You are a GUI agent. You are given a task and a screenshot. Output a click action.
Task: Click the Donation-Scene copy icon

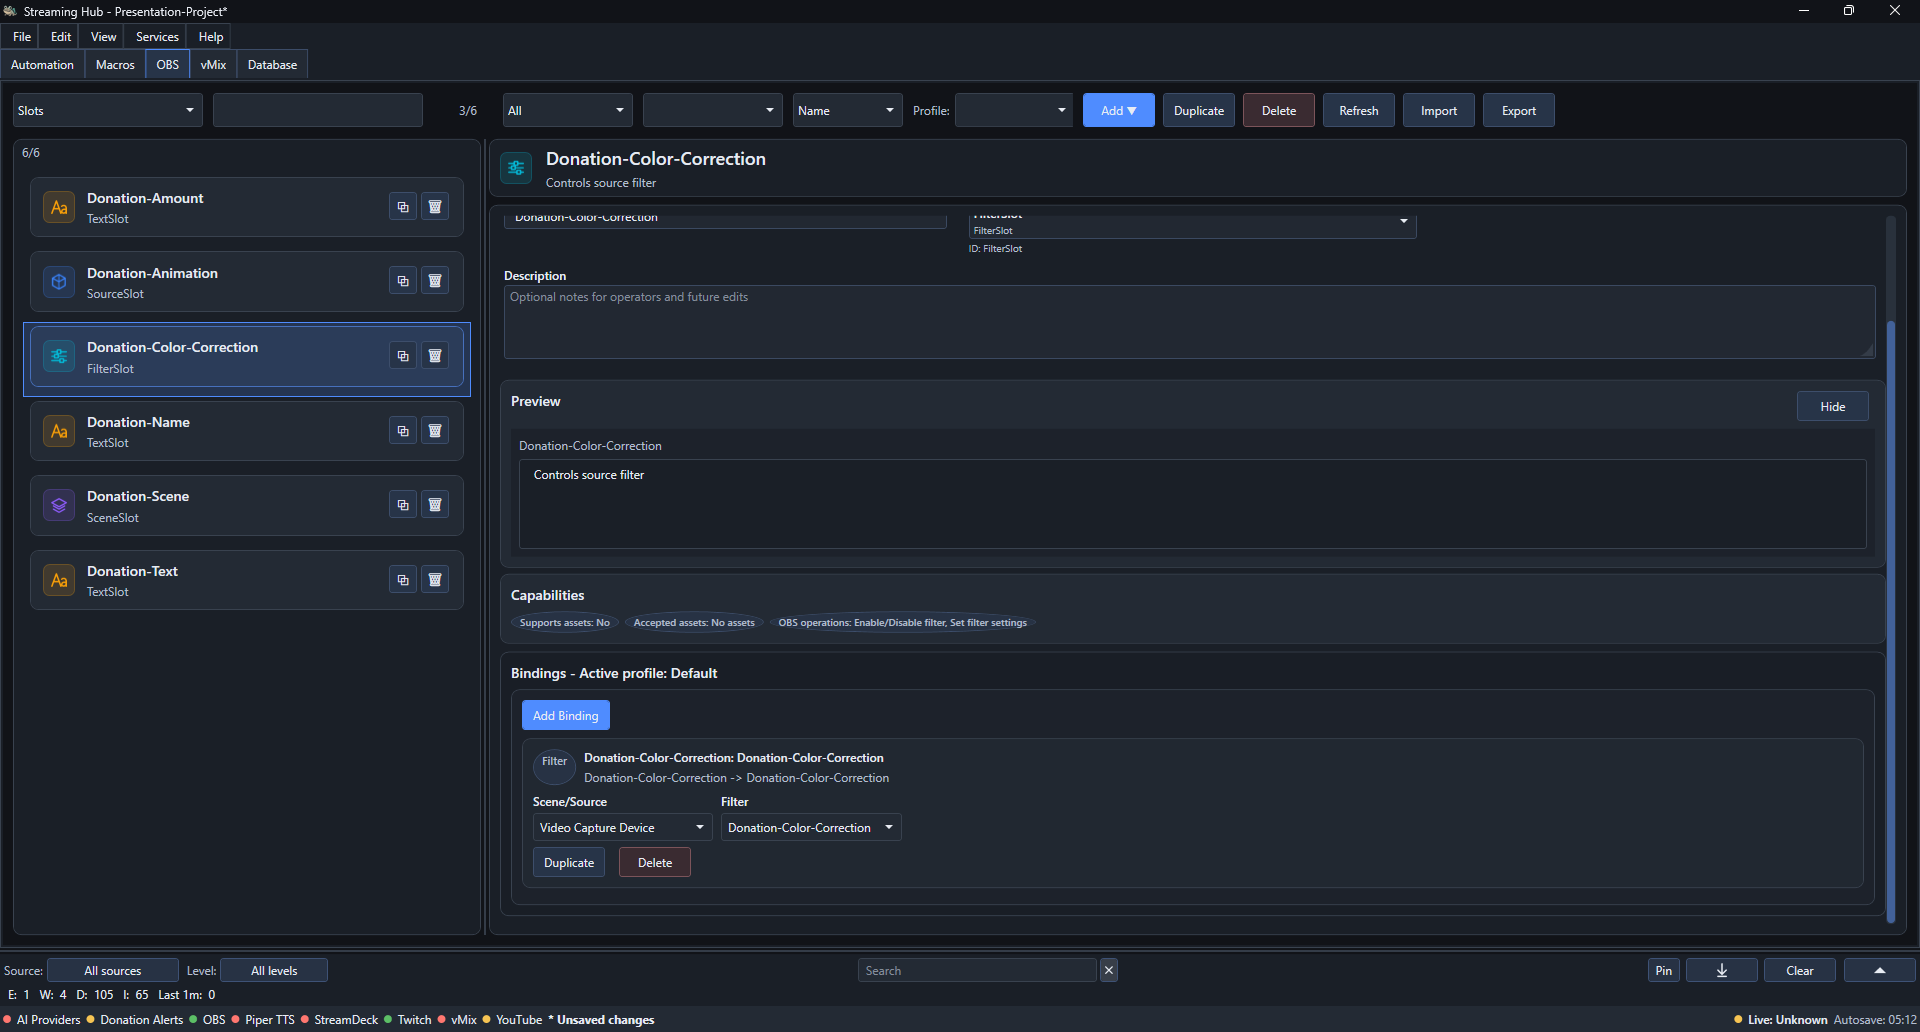coord(403,505)
